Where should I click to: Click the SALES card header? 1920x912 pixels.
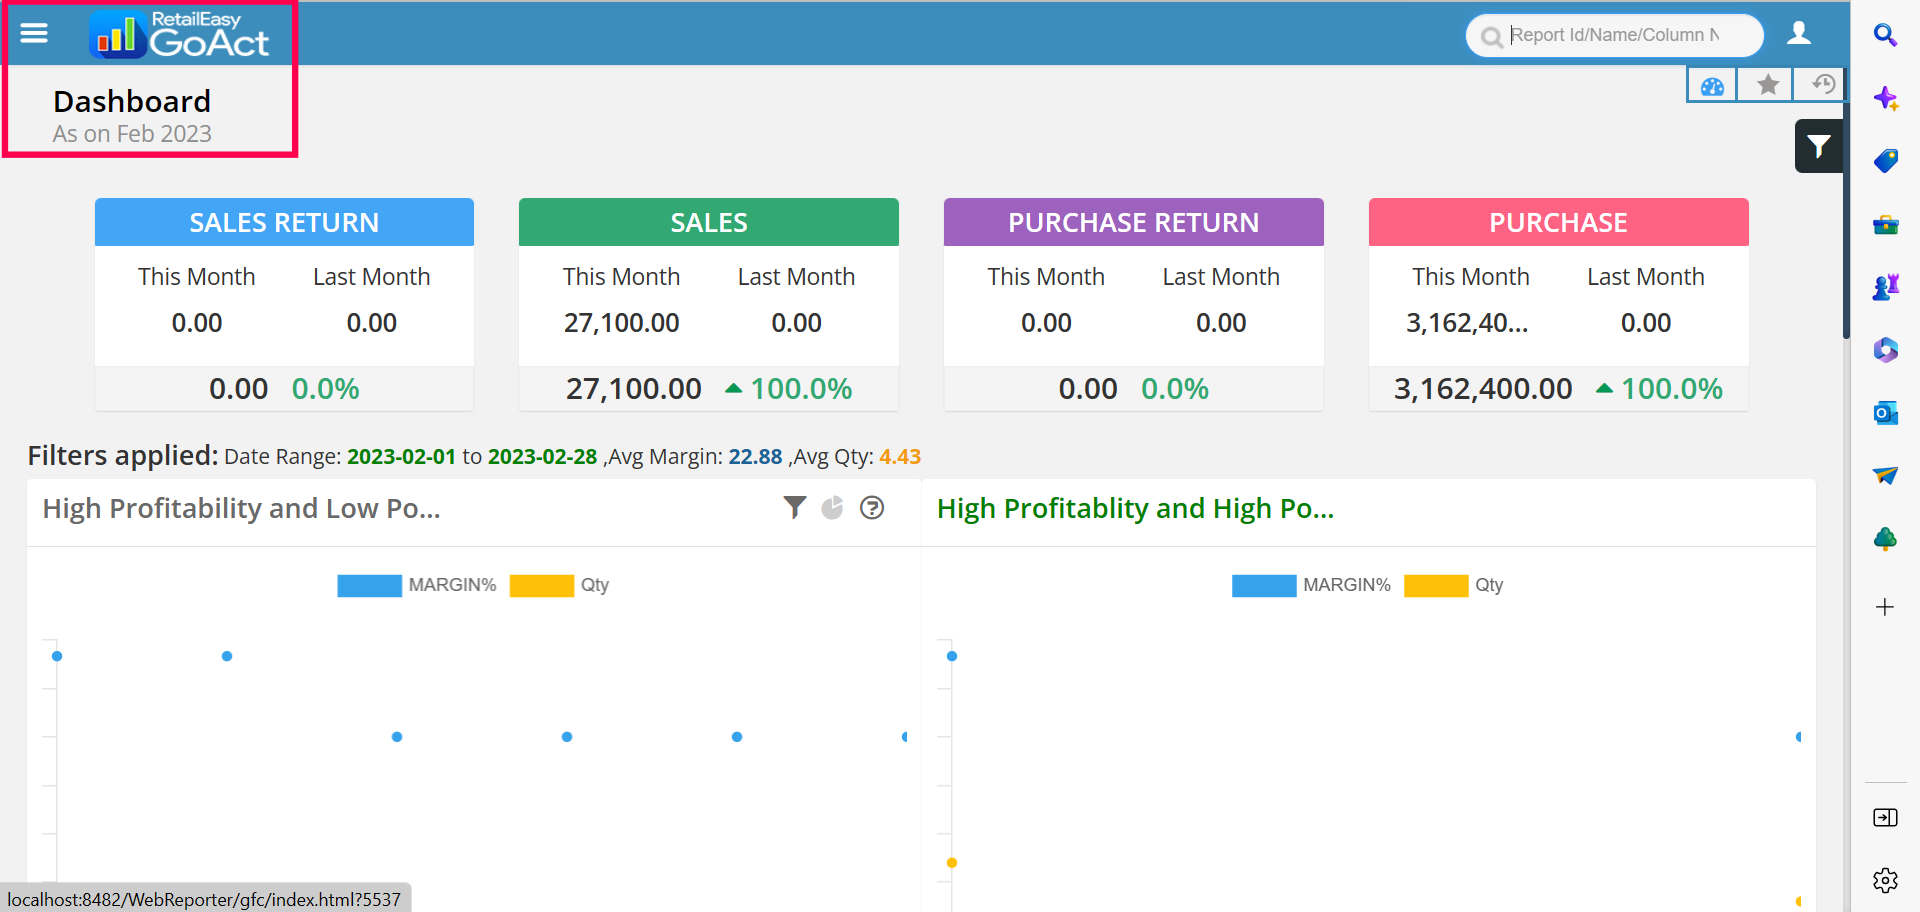pyautogui.click(x=708, y=222)
